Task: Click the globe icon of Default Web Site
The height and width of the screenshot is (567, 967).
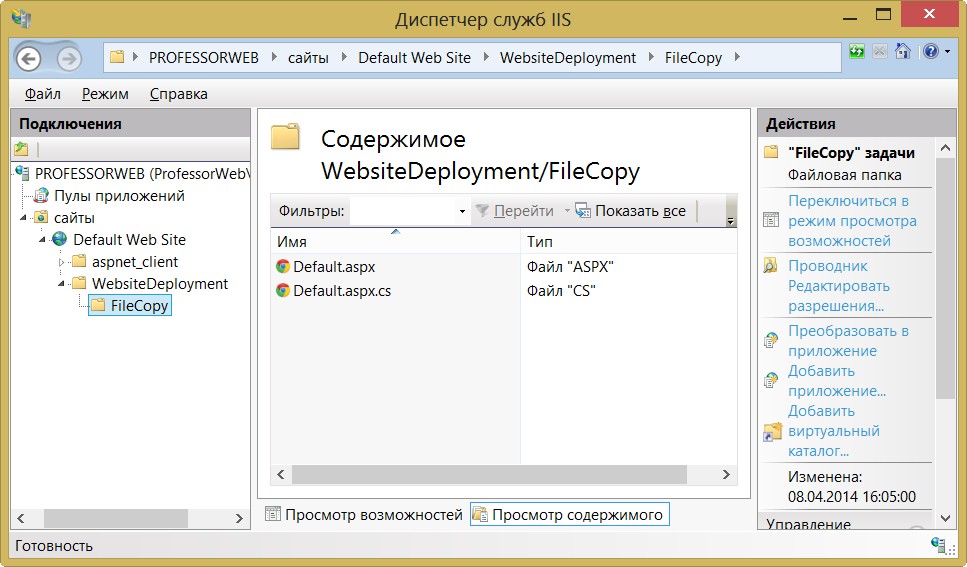Action: [x=60, y=239]
